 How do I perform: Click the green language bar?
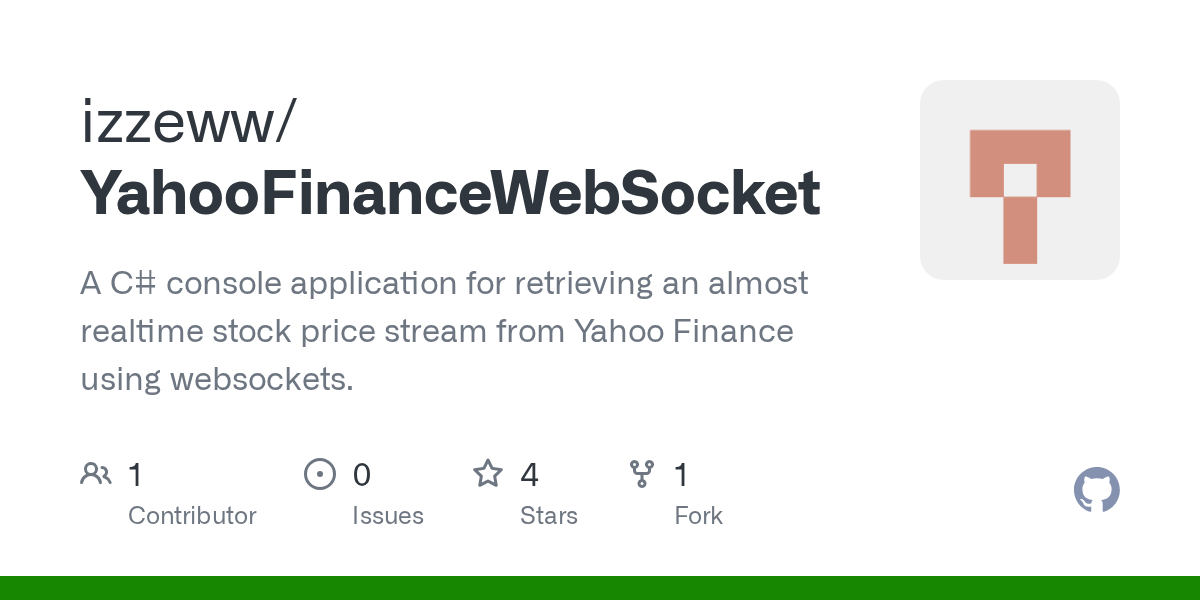coord(600,588)
